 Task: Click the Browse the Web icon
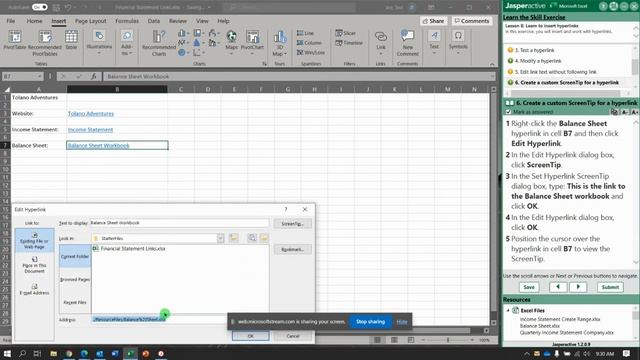[252, 238]
